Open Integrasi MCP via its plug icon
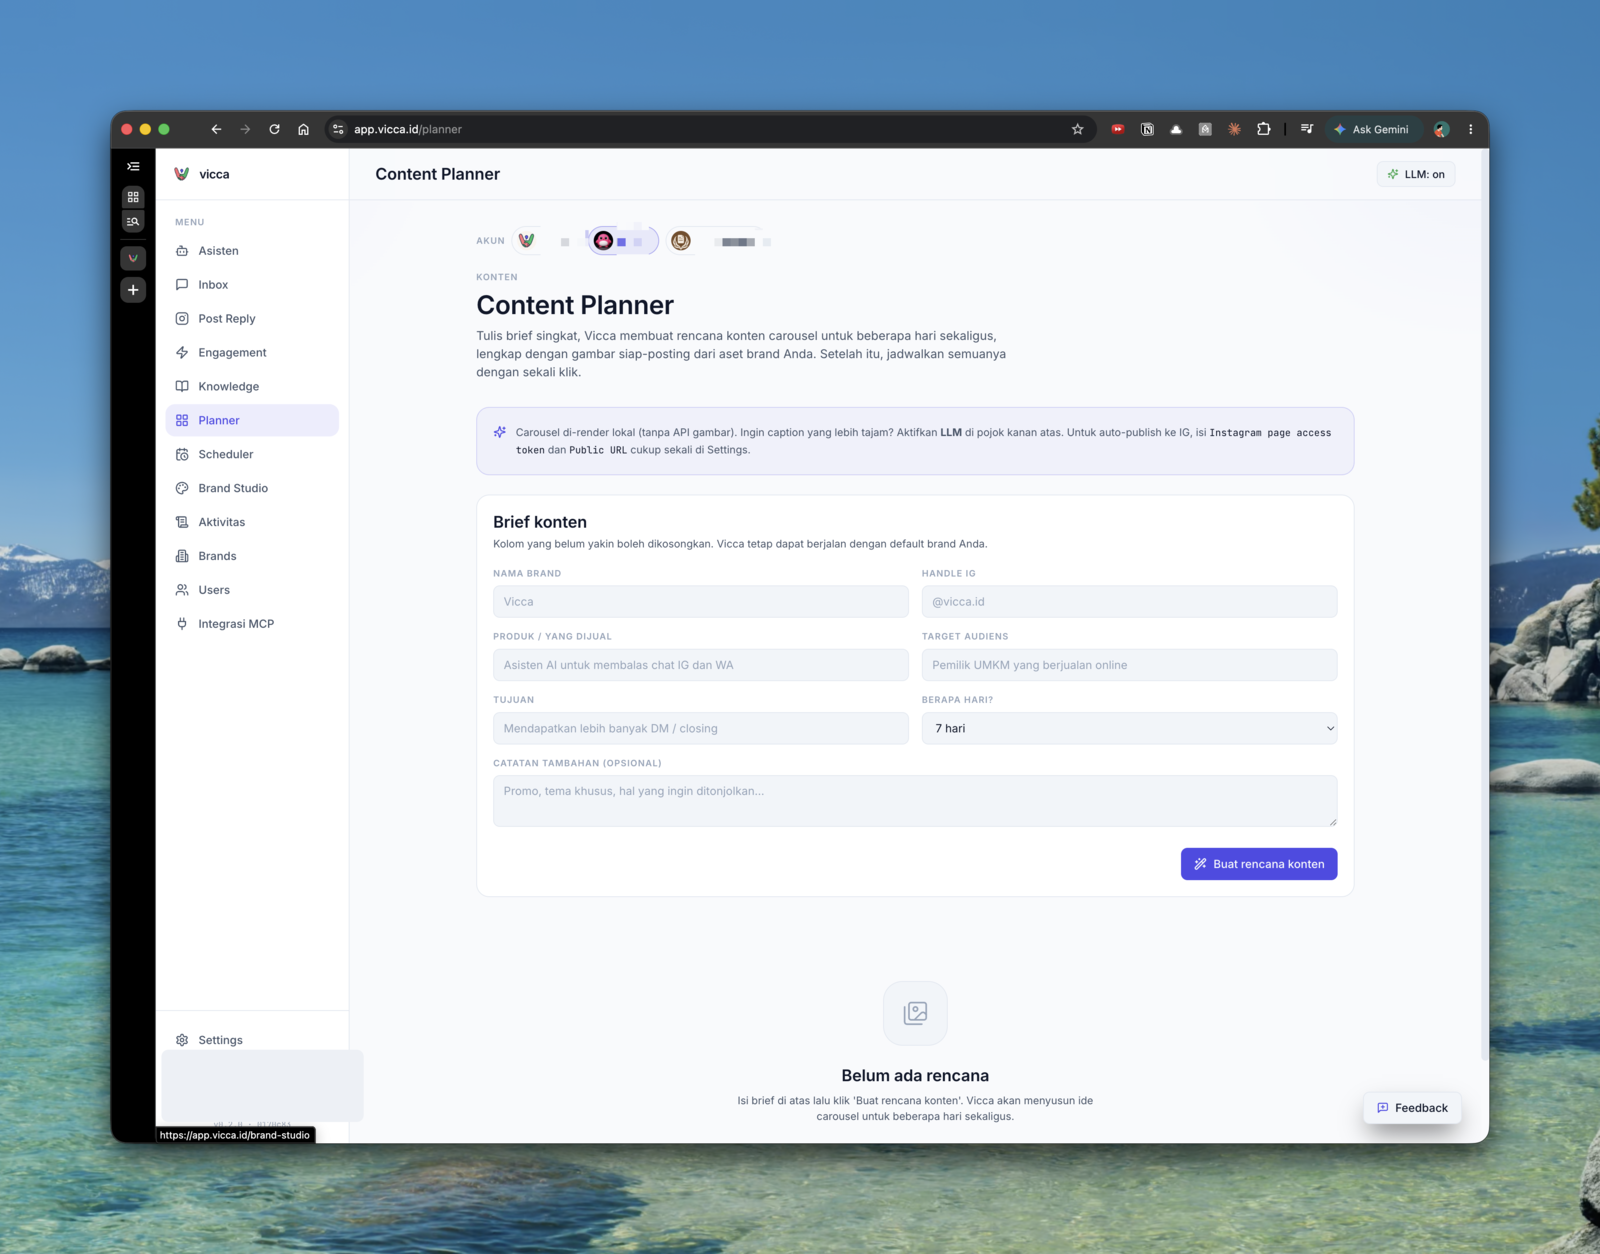Image resolution: width=1600 pixels, height=1254 pixels. [182, 624]
